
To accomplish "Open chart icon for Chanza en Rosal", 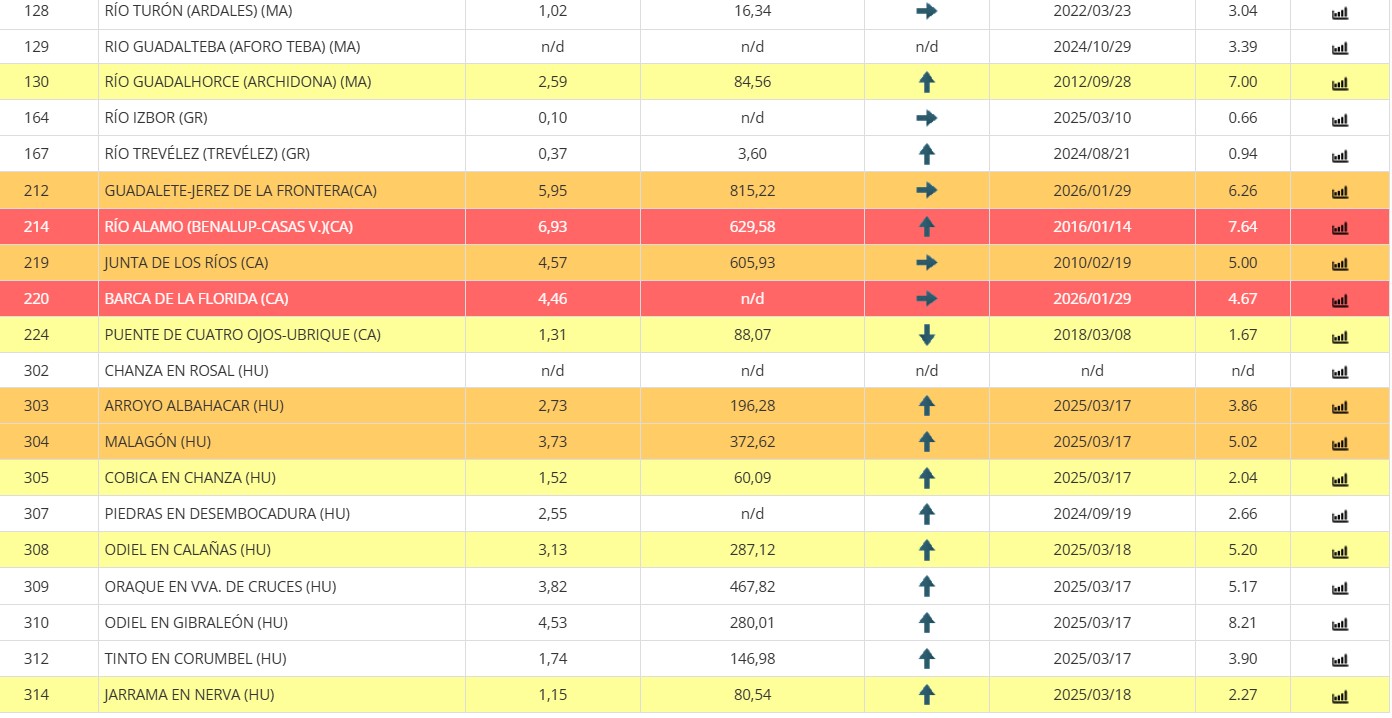I will coord(1339,372).
